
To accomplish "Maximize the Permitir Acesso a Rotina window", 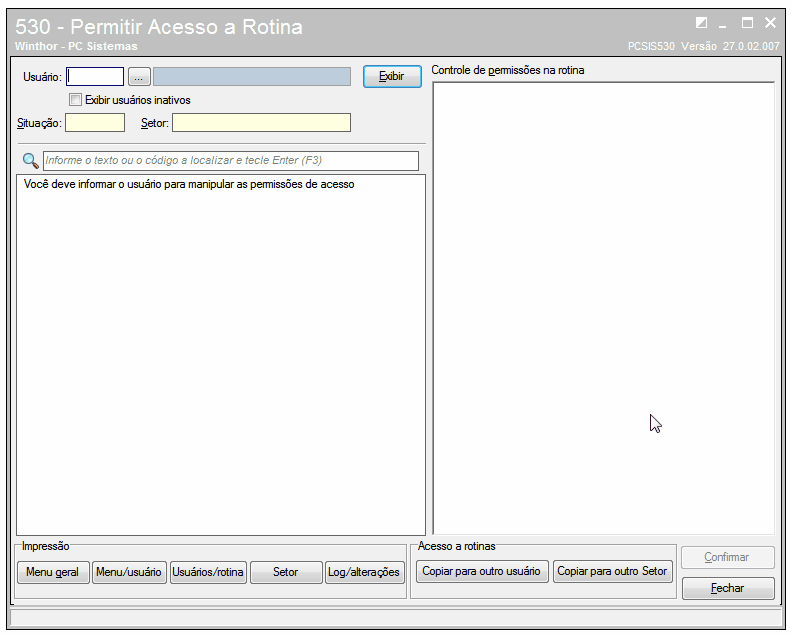I will [x=747, y=23].
